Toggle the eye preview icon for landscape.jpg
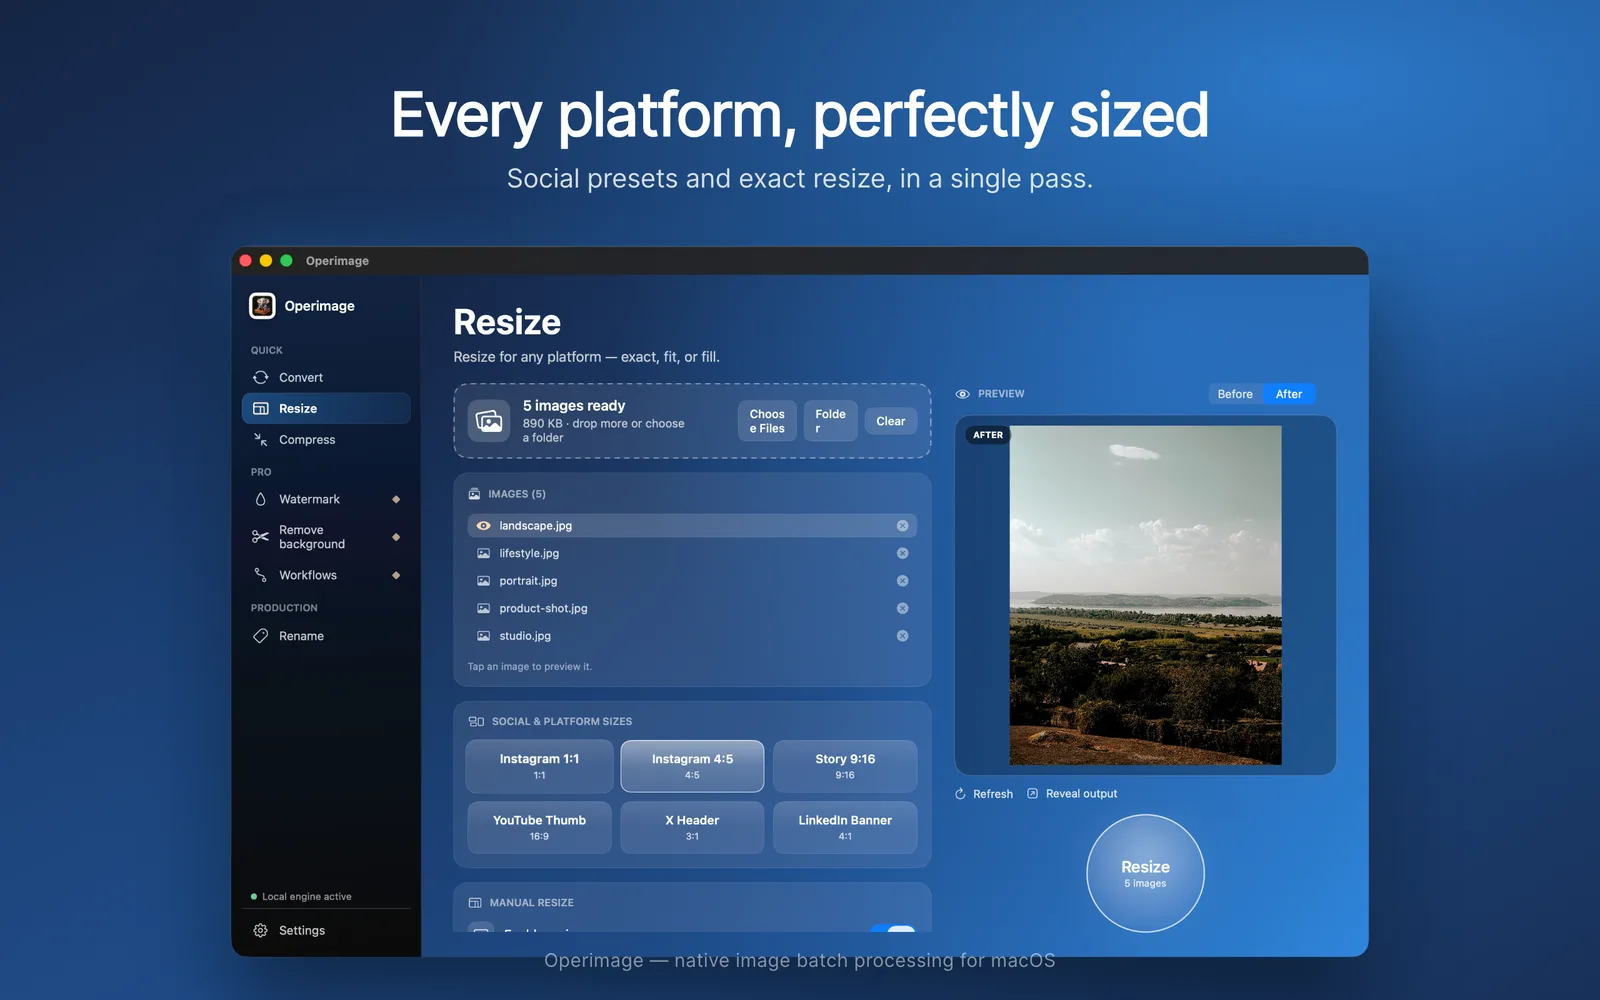This screenshot has width=1600, height=1000. (x=484, y=526)
